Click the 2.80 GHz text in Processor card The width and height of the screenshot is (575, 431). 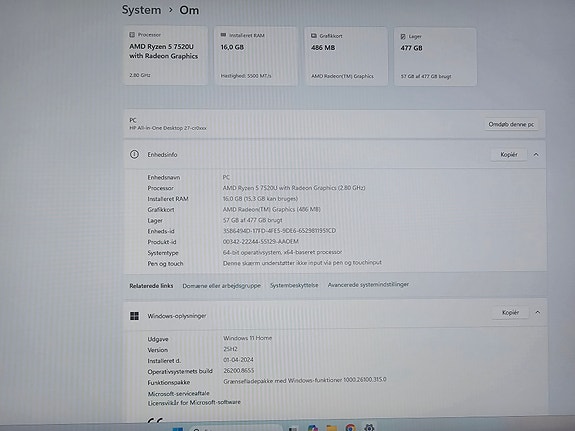140,75
